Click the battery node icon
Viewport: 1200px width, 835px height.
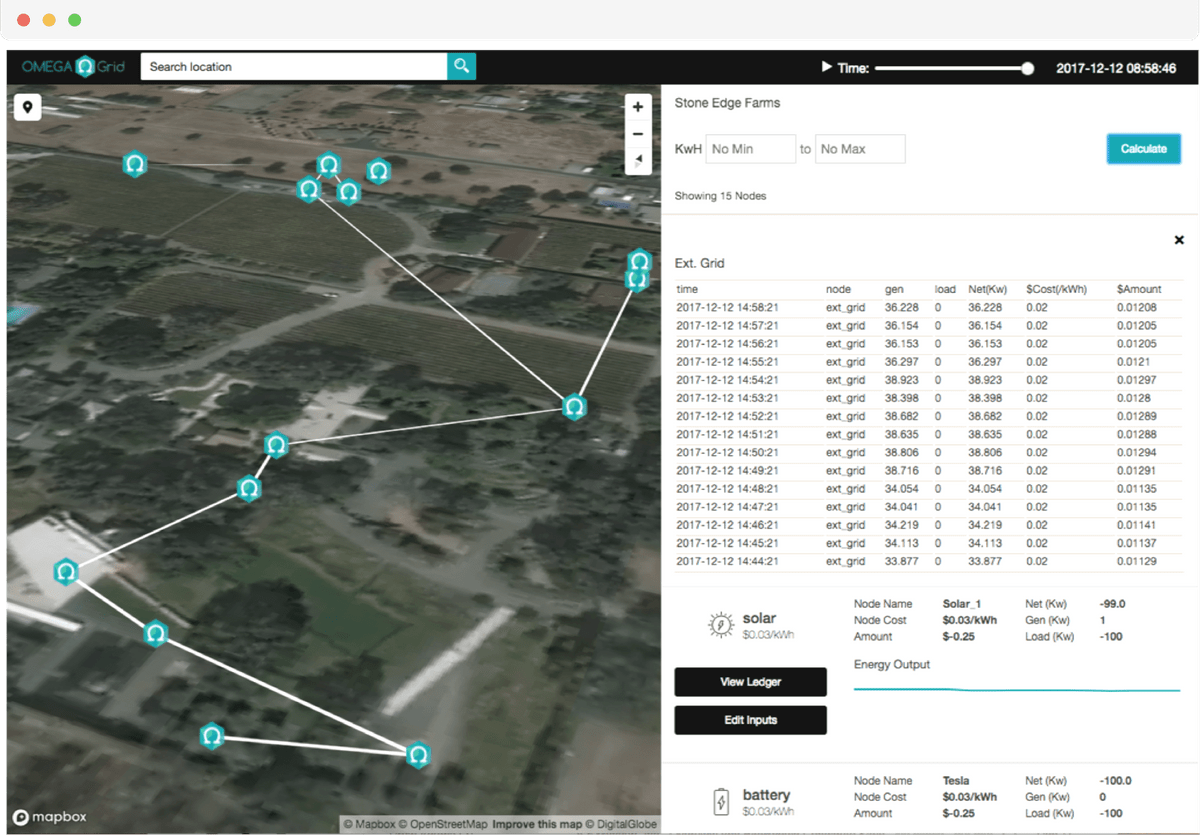pos(720,802)
